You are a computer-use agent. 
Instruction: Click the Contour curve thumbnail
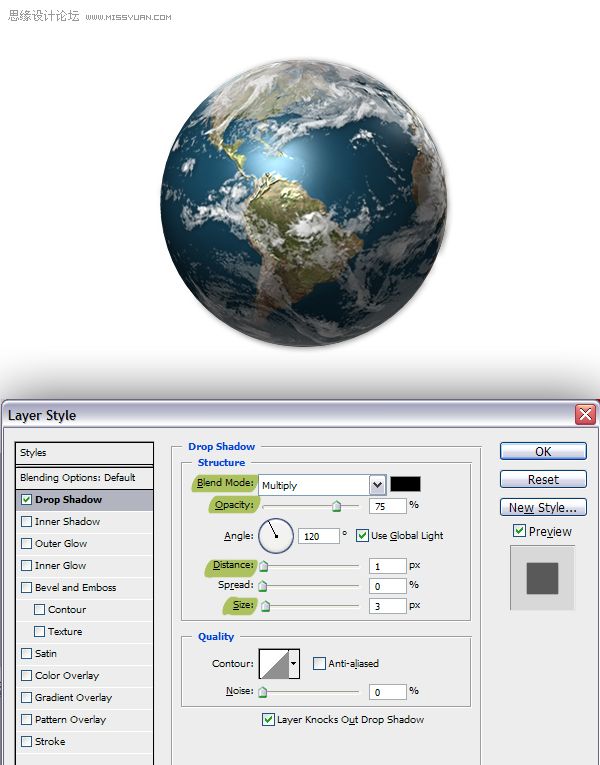[274, 664]
